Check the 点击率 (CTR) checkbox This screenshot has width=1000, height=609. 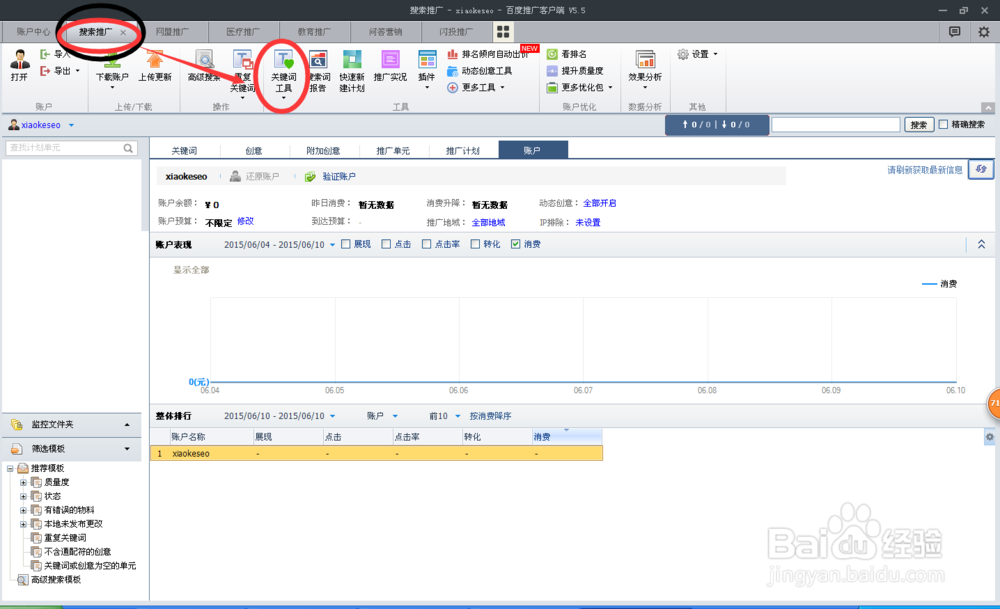pos(426,243)
